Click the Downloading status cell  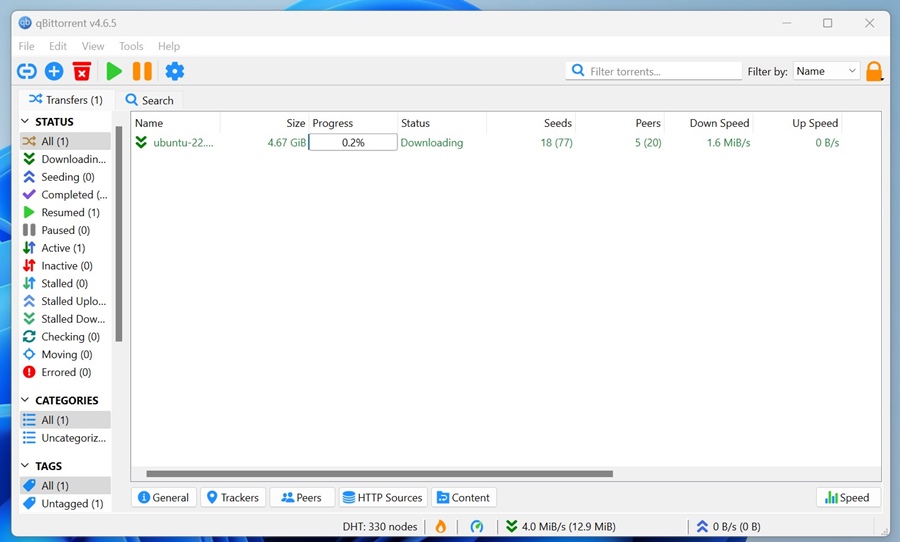tap(432, 142)
